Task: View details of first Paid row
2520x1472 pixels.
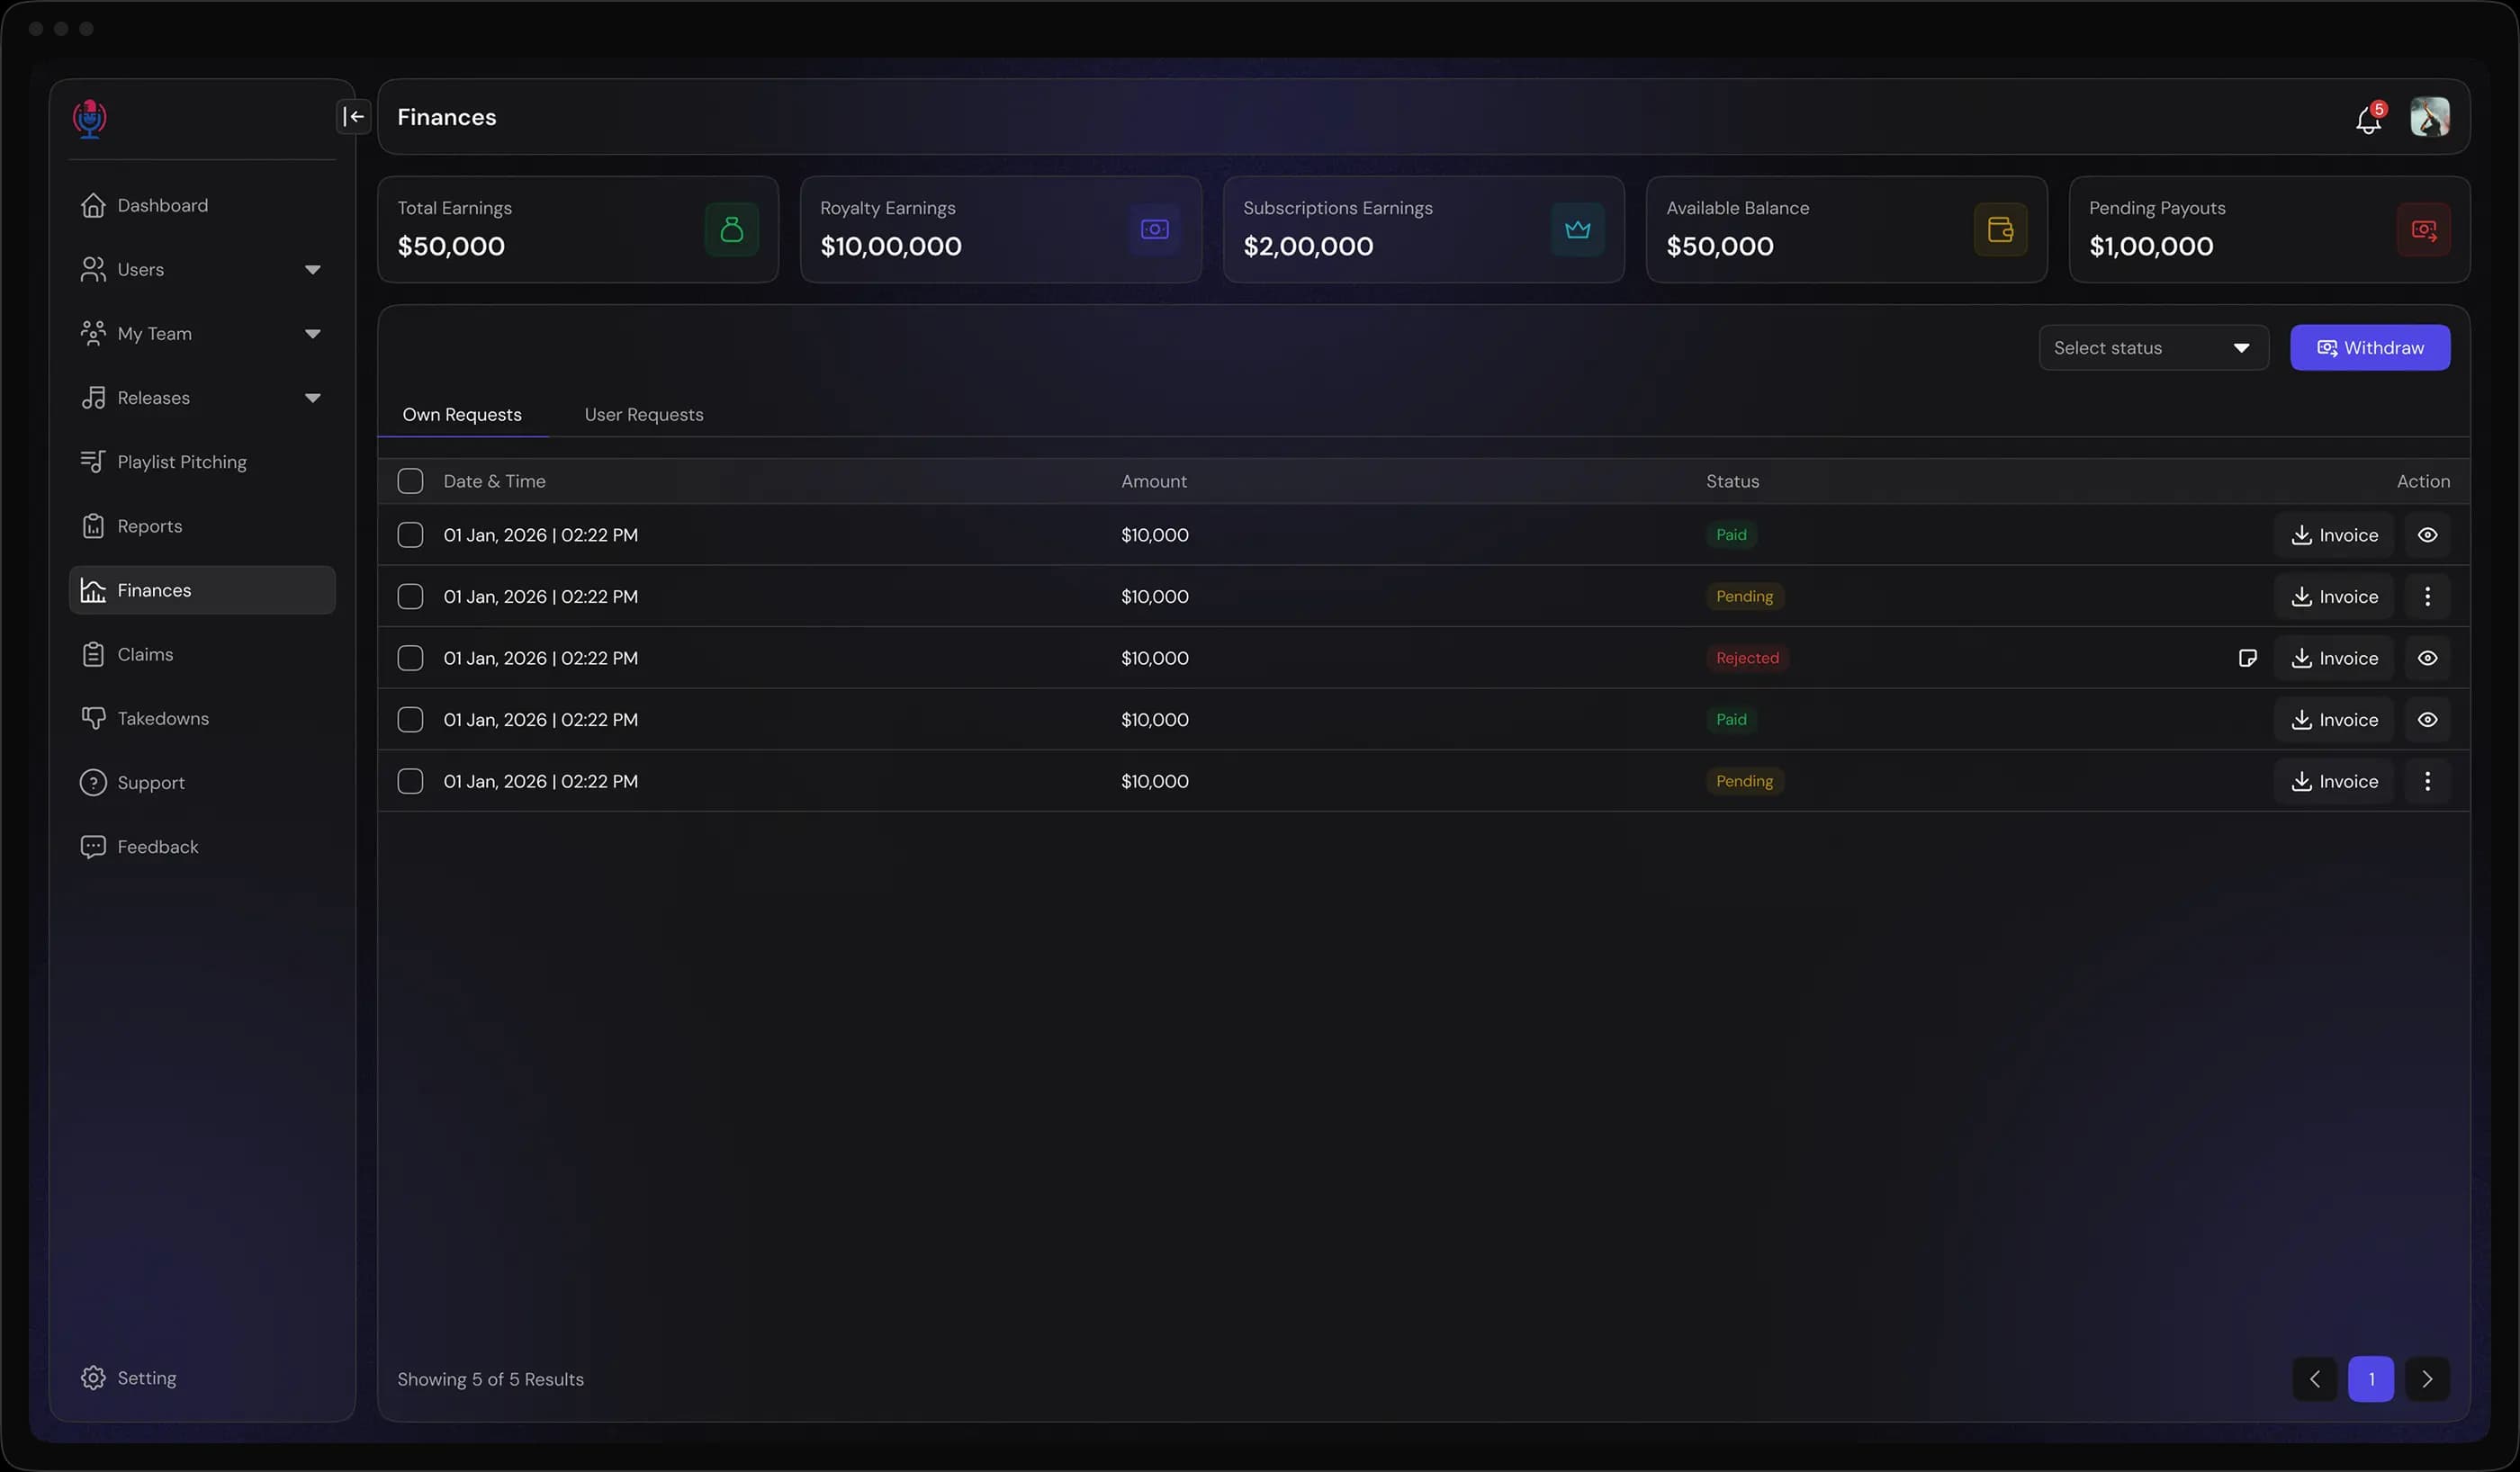Action: [2428, 535]
